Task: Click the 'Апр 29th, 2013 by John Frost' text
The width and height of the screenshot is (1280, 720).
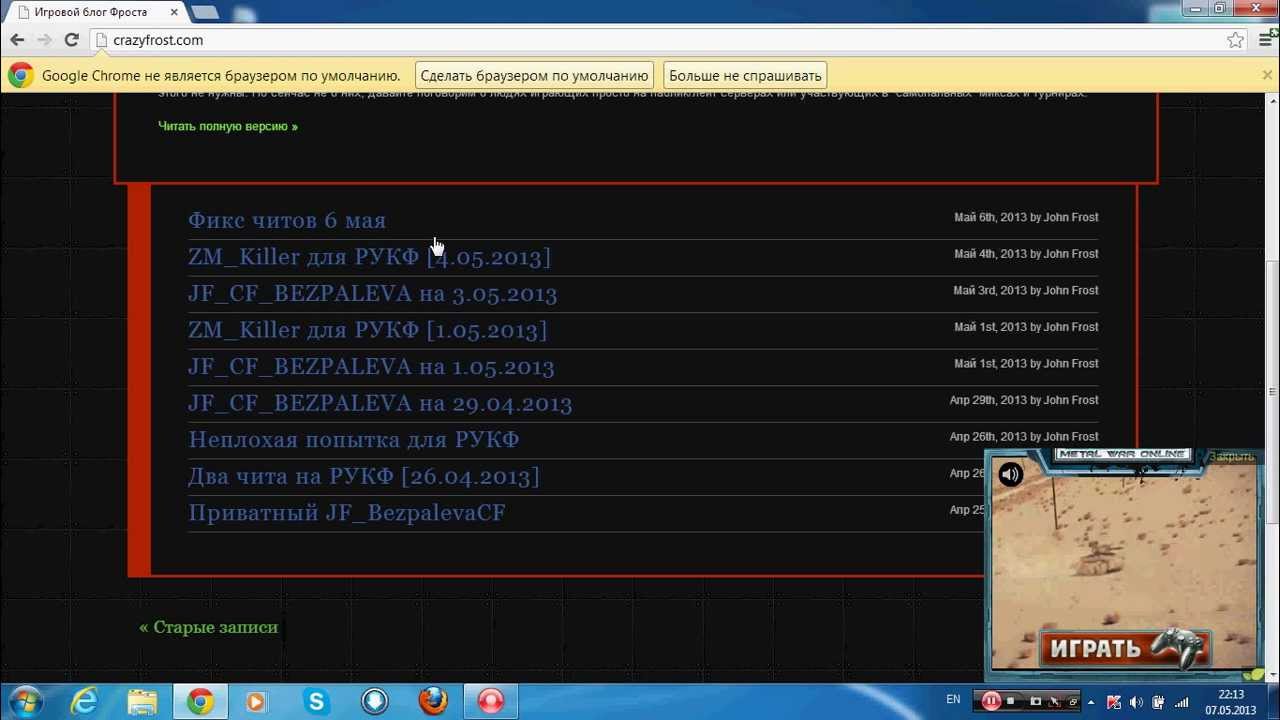Action: (1024, 400)
